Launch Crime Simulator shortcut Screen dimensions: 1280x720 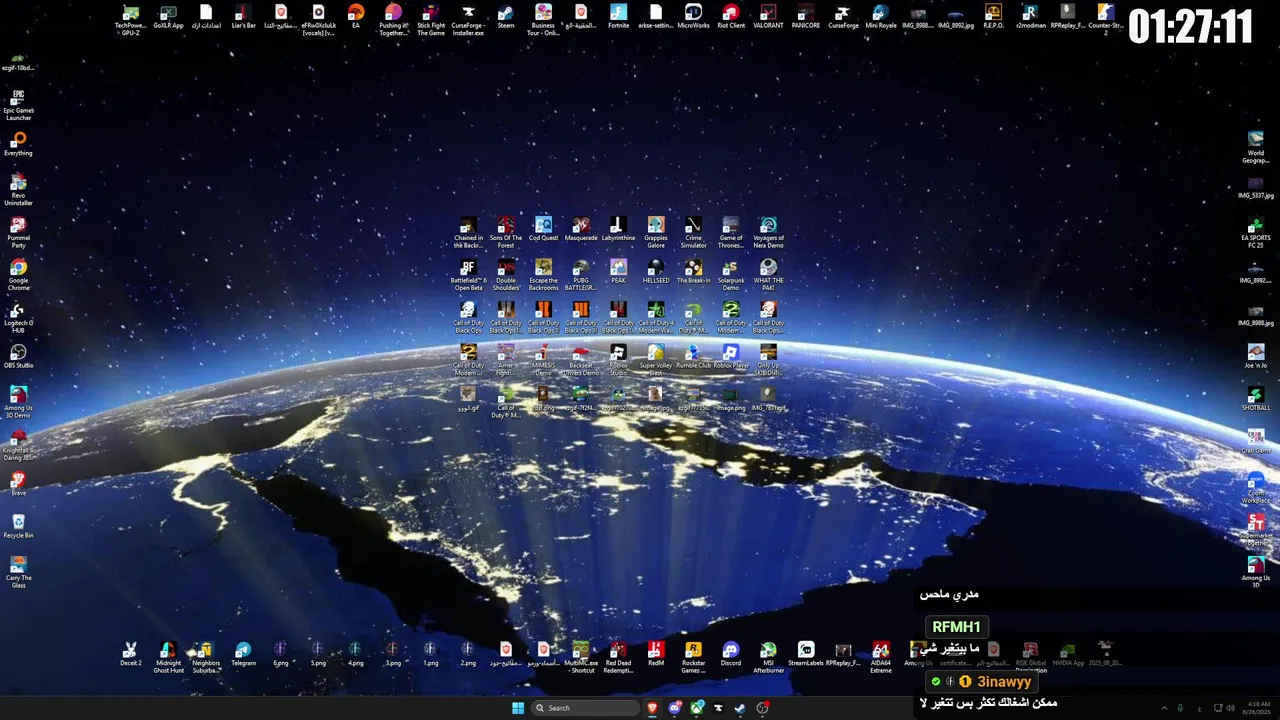click(693, 232)
